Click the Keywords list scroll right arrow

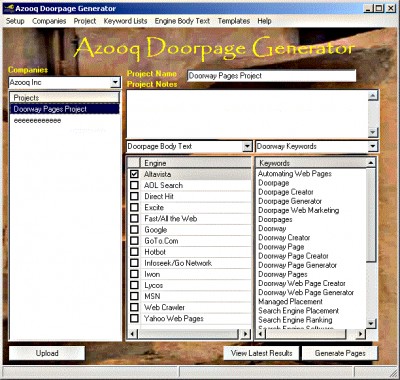360,334
